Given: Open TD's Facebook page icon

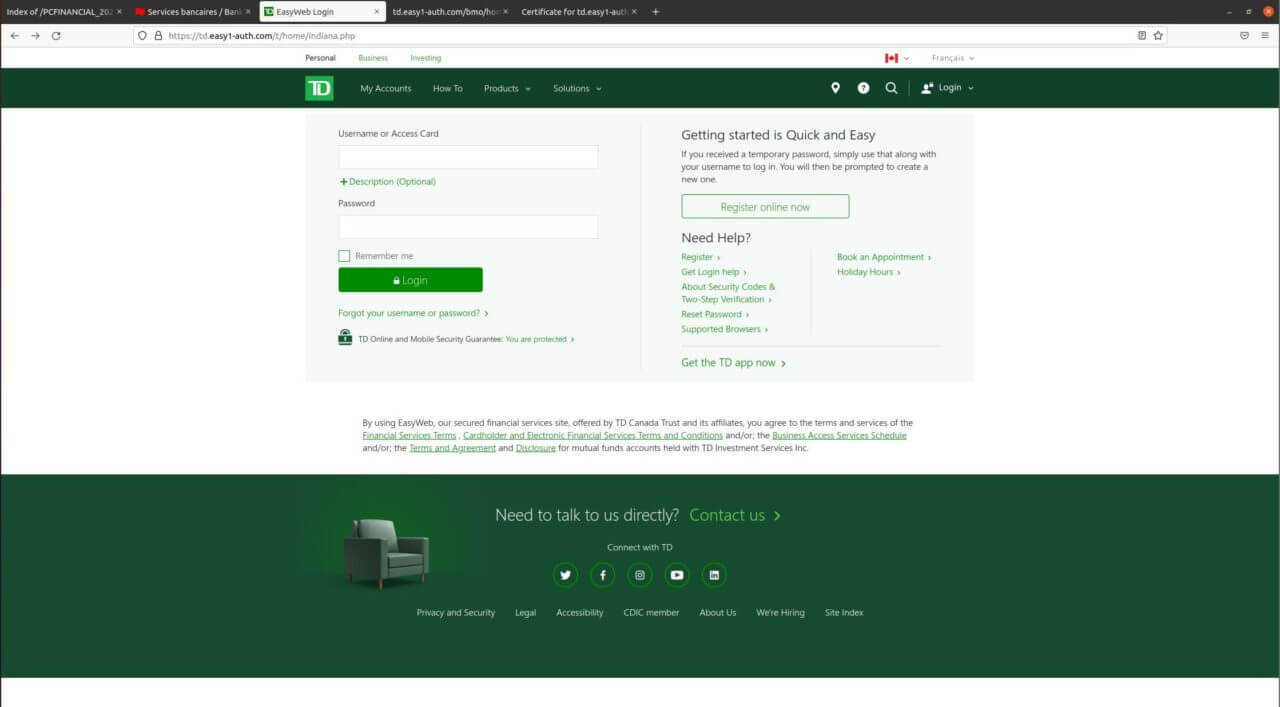Looking at the screenshot, I should click(x=602, y=575).
